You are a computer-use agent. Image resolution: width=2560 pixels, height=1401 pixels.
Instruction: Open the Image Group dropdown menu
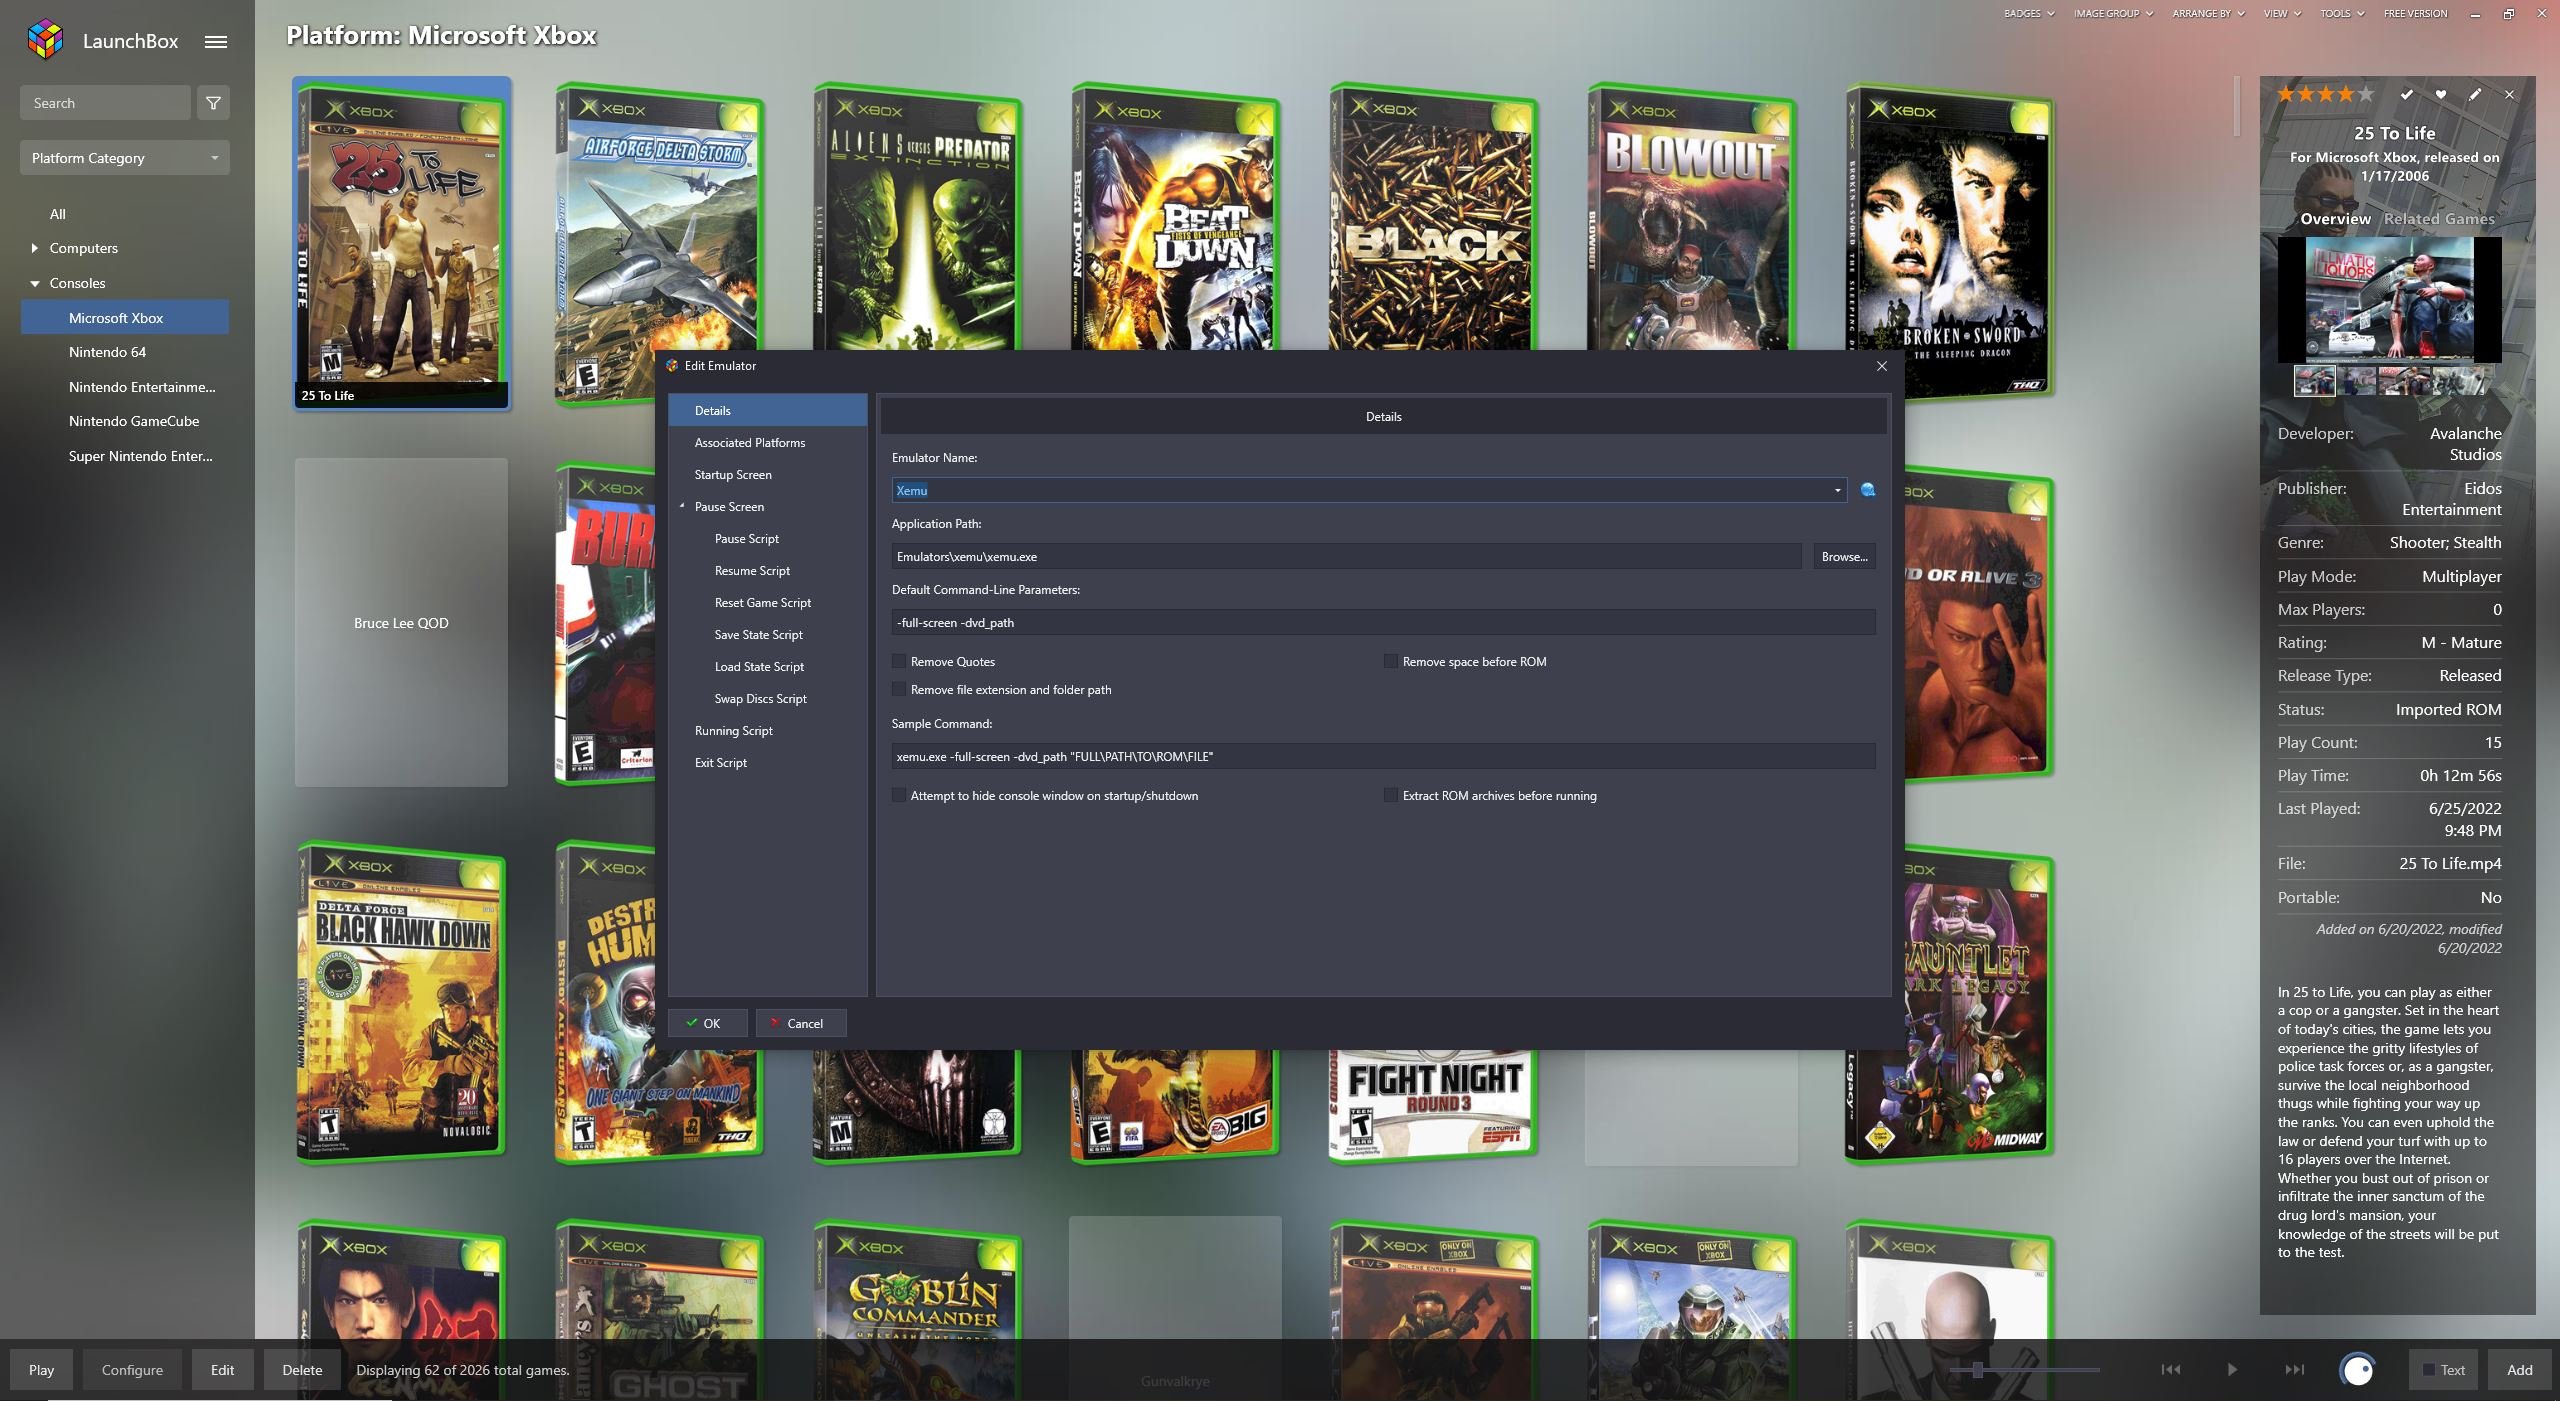2112,13
